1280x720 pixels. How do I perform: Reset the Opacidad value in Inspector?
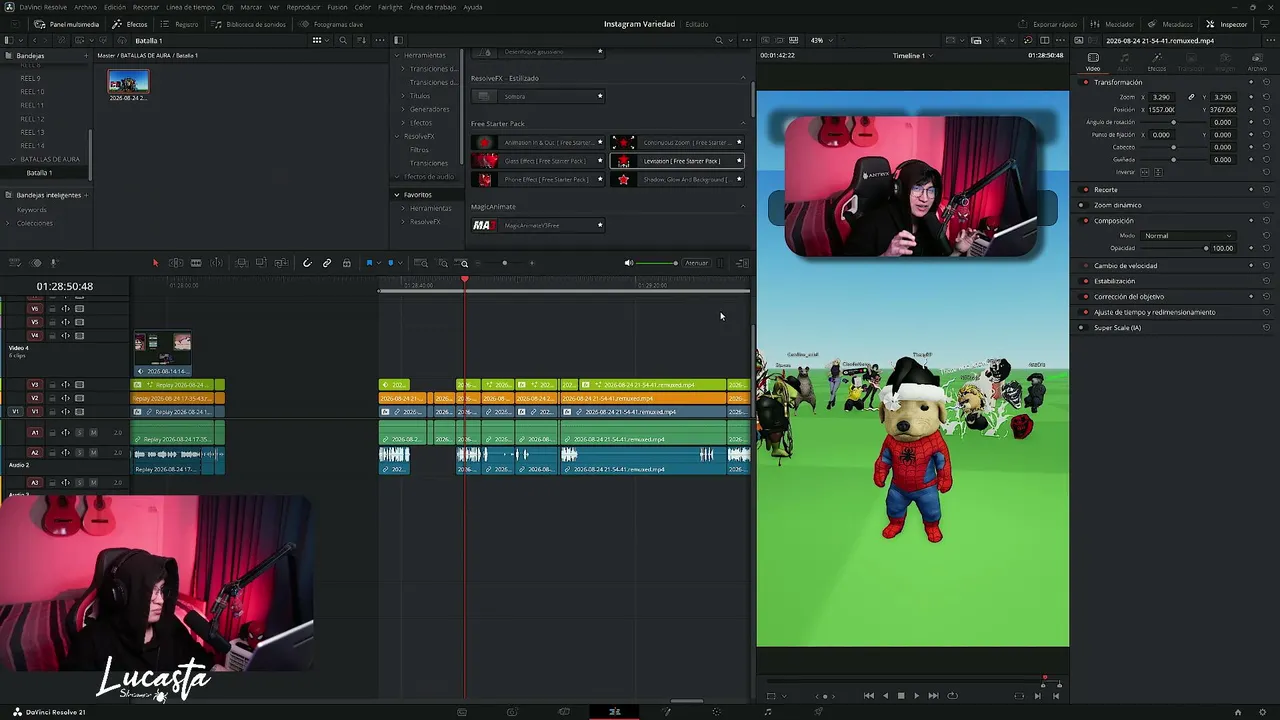click(x=1266, y=248)
